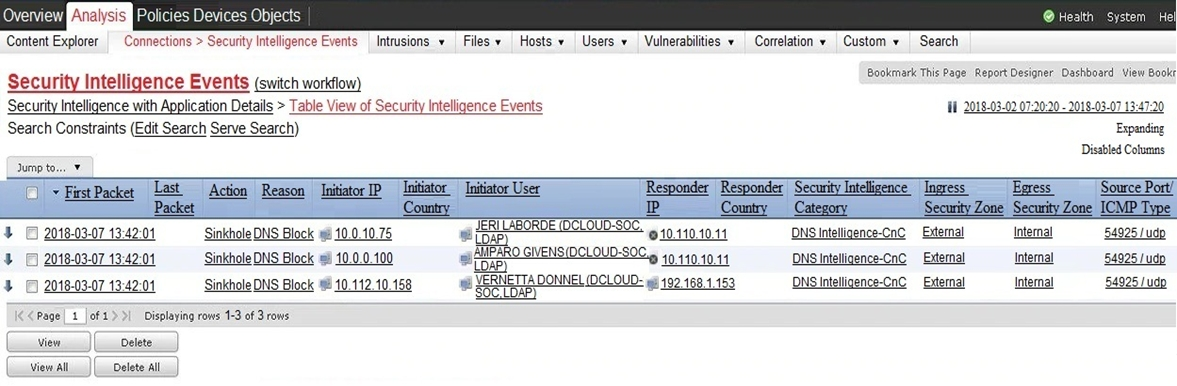Screen dimensions: 1177x386
Task: Click the View button
Action: [49, 342]
